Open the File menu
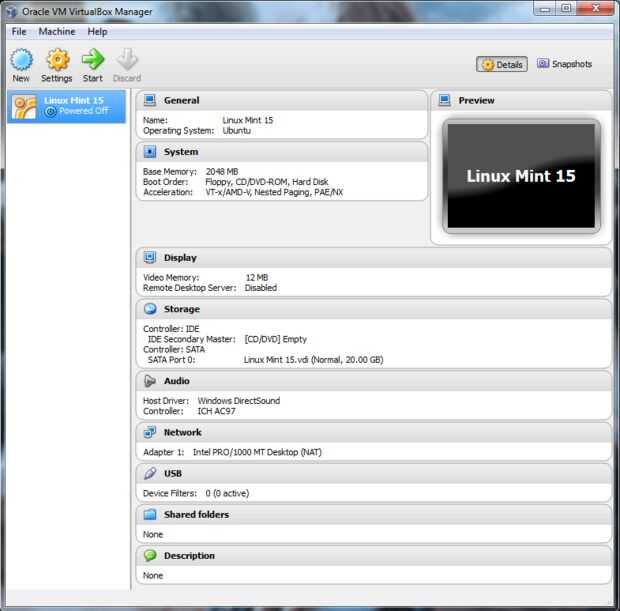This screenshot has width=620, height=611. (19, 32)
